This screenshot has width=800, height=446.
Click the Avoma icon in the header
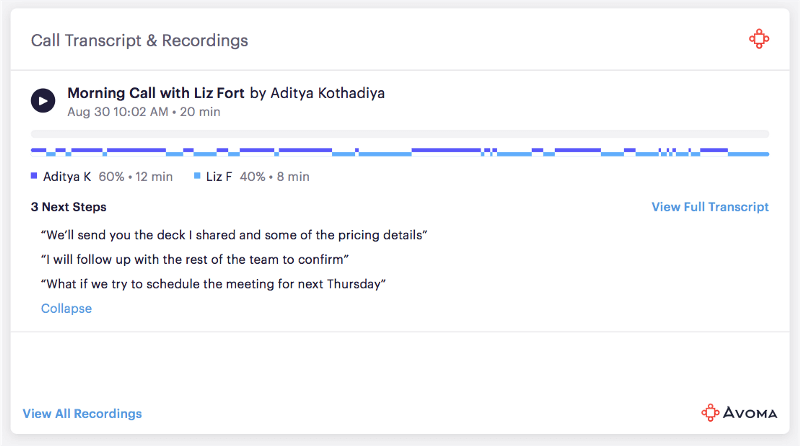[759, 40]
